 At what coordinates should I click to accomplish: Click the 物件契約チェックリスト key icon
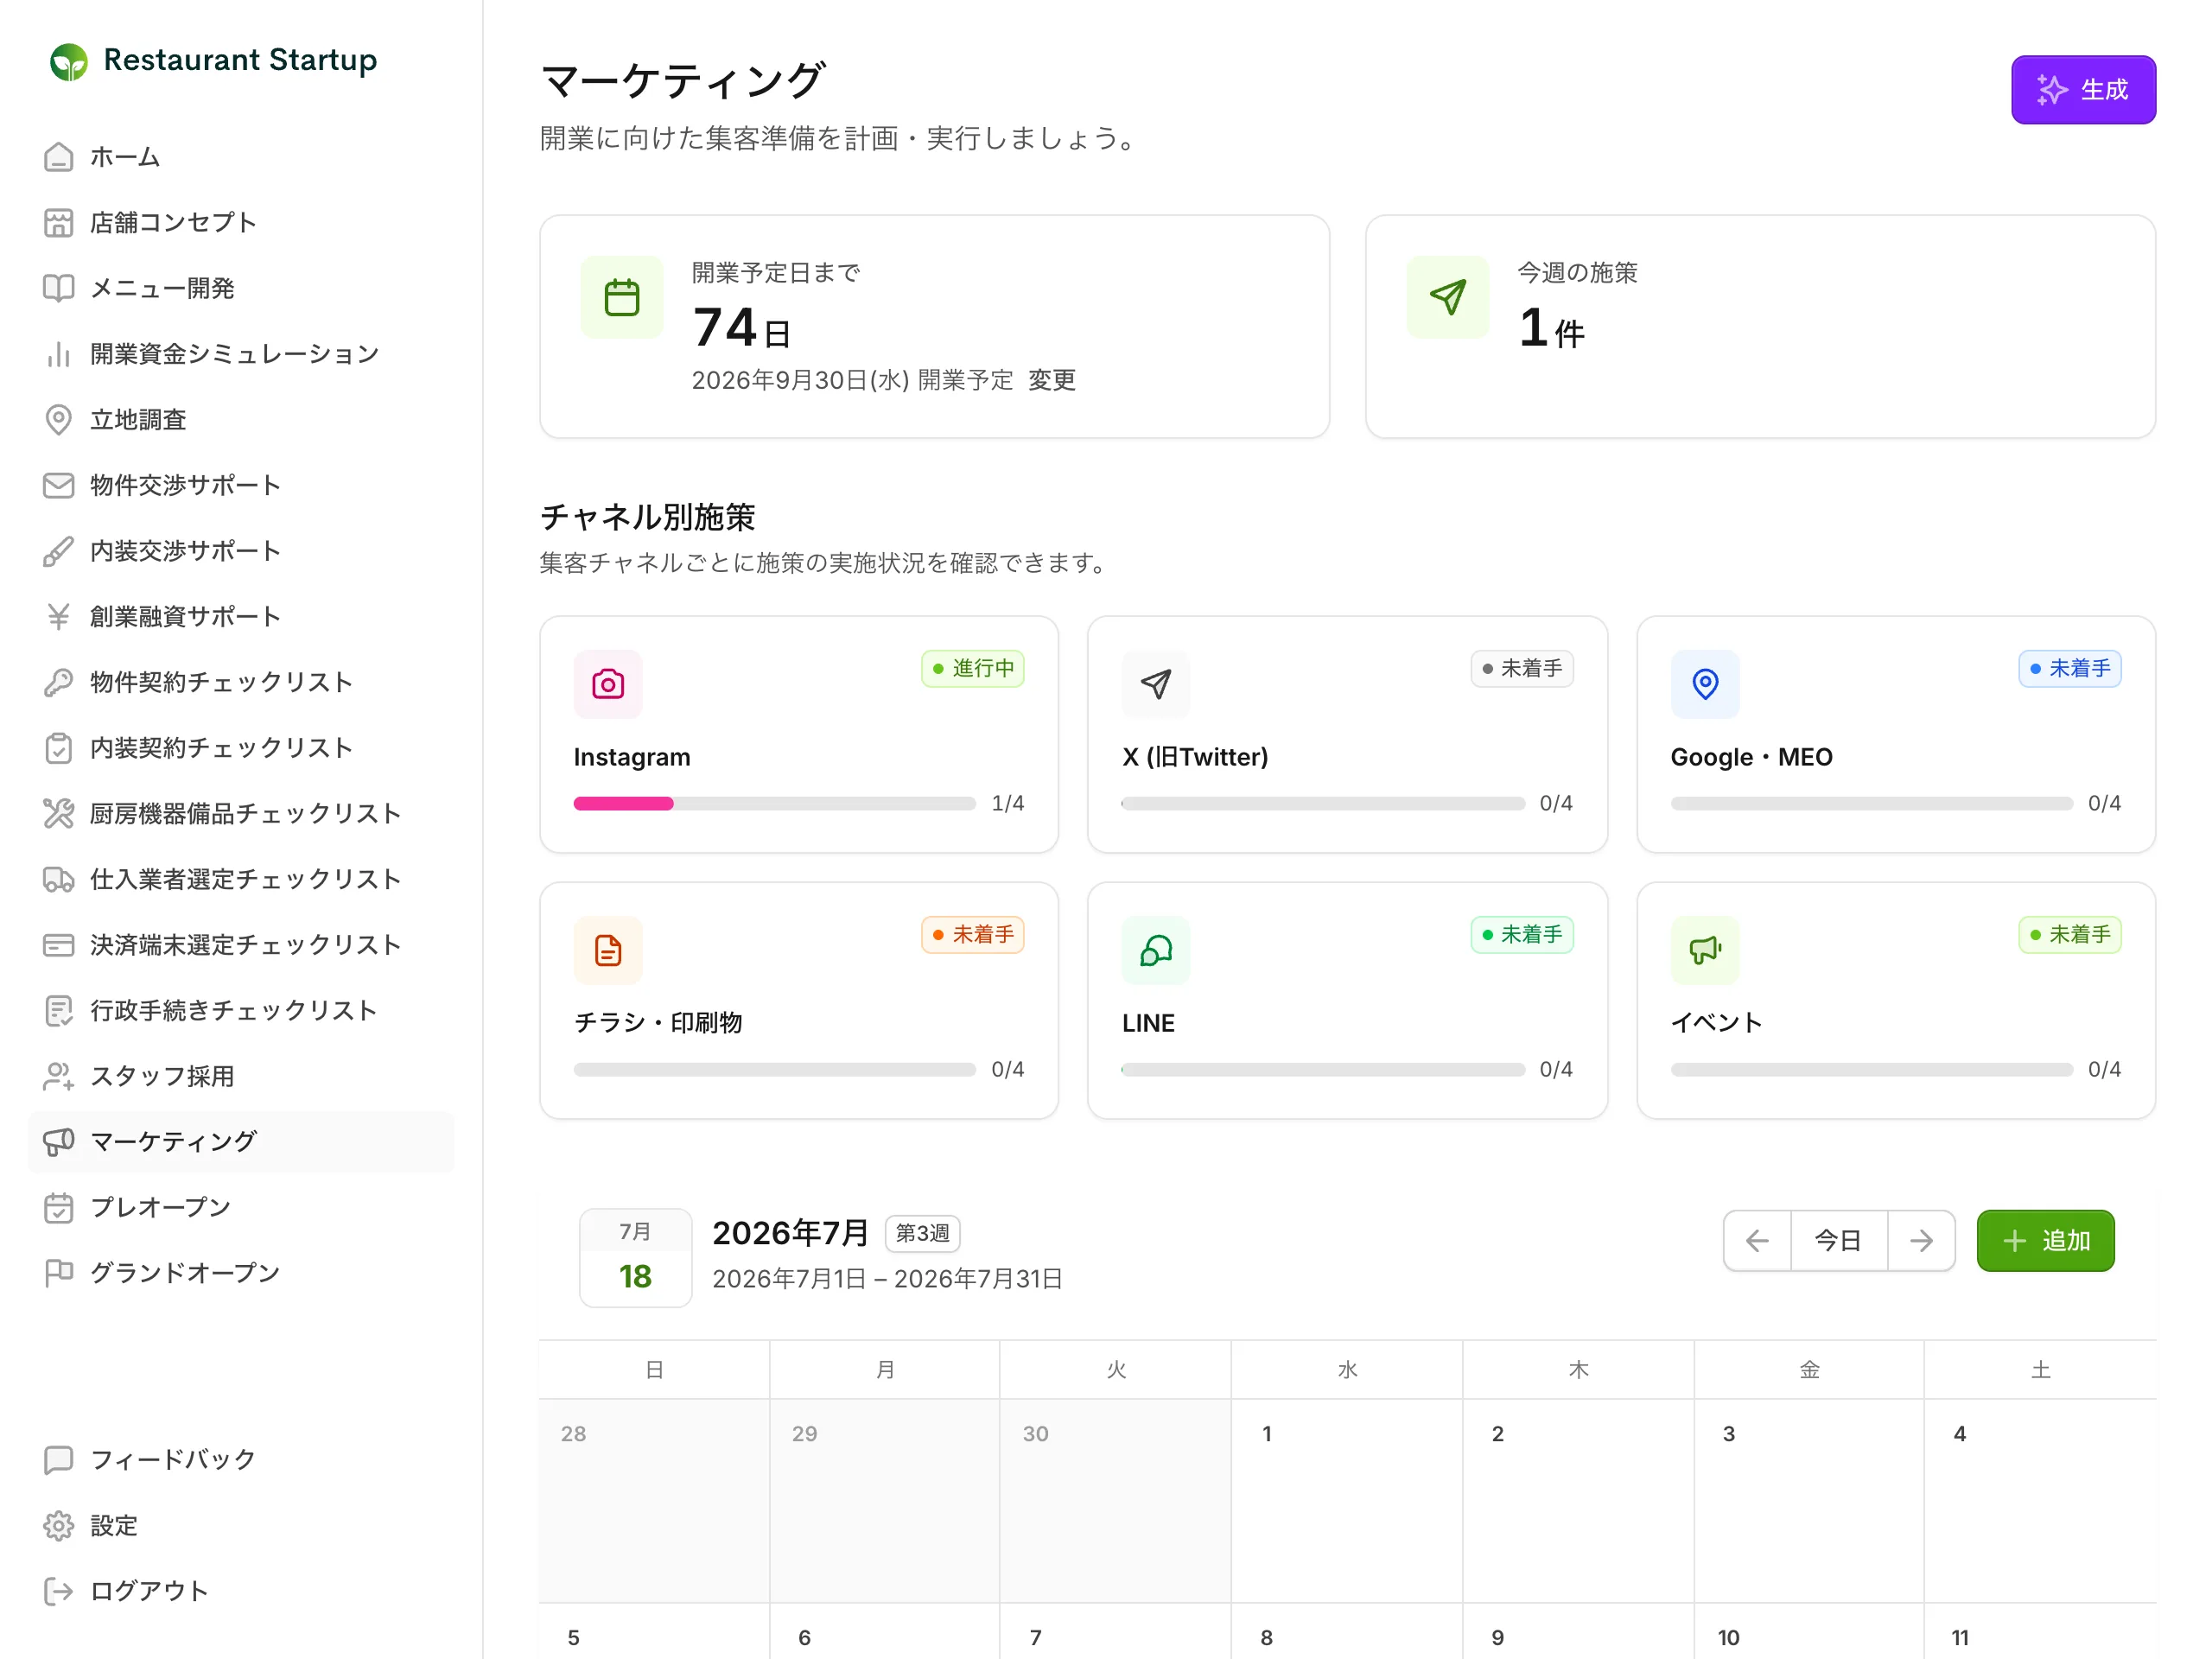click(x=59, y=682)
